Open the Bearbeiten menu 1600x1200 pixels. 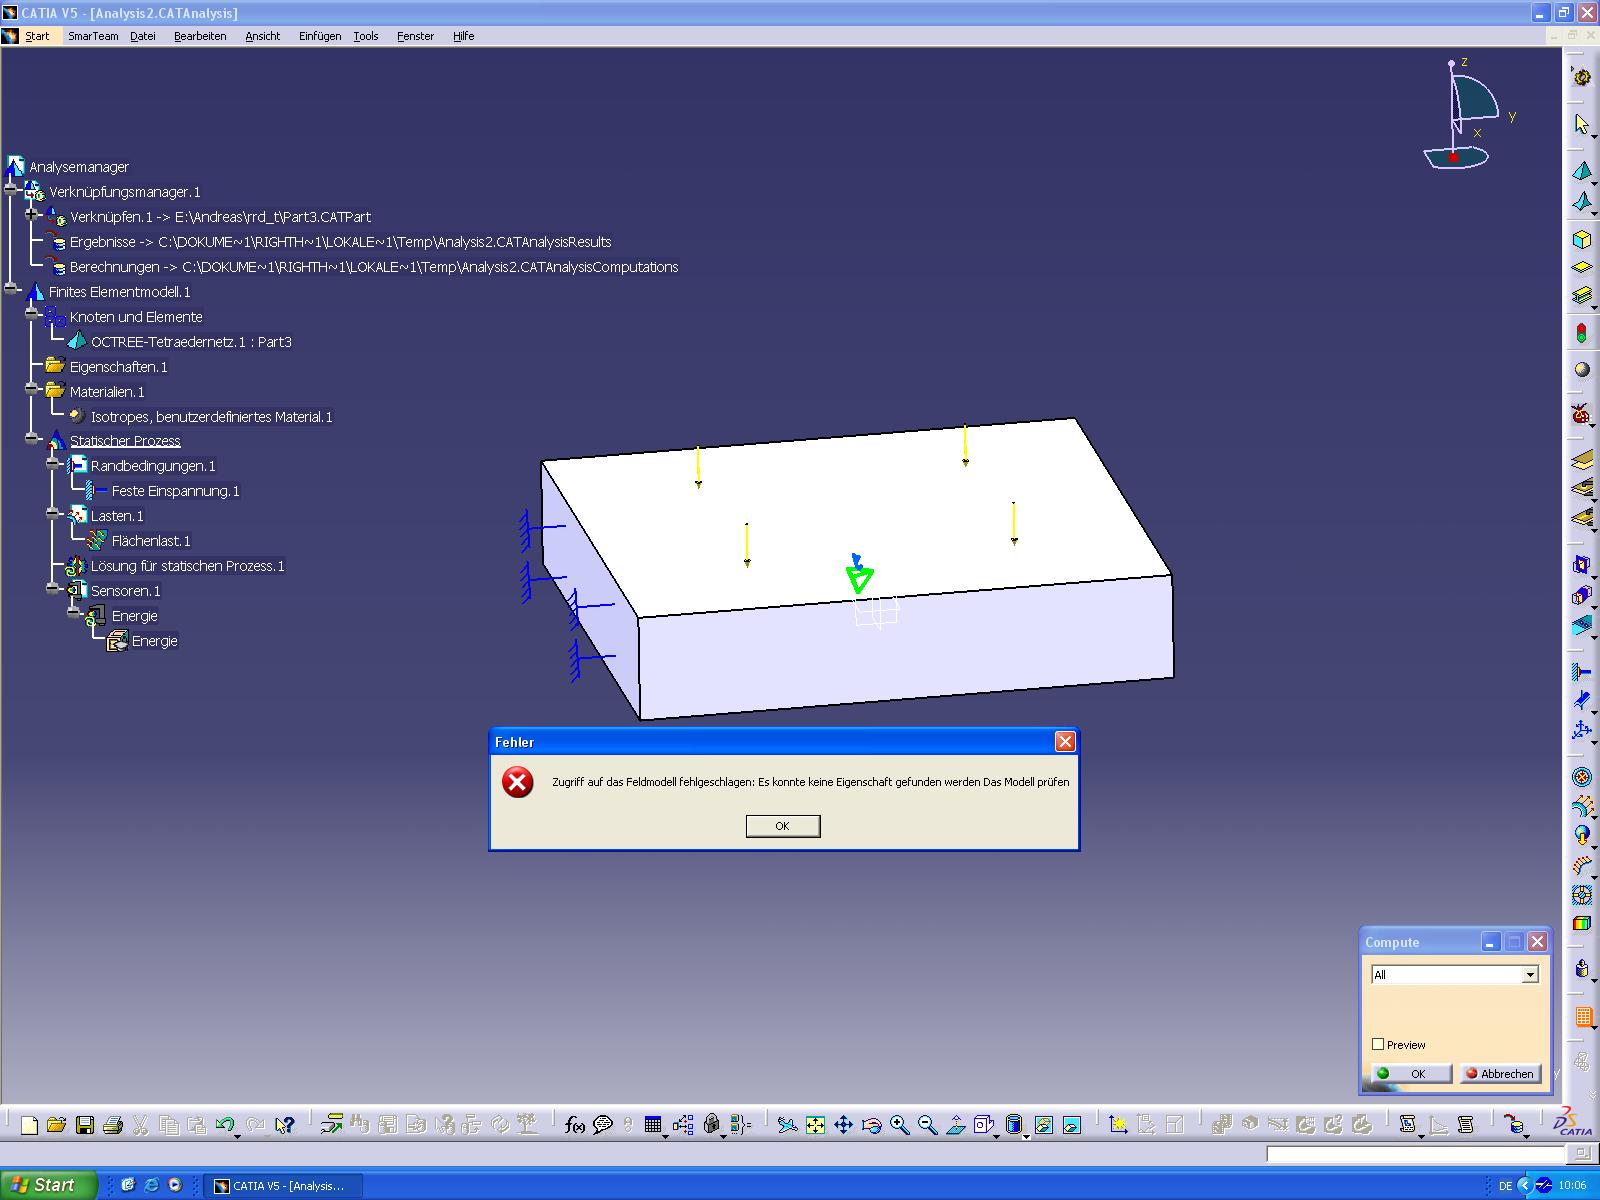coord(200,36)
